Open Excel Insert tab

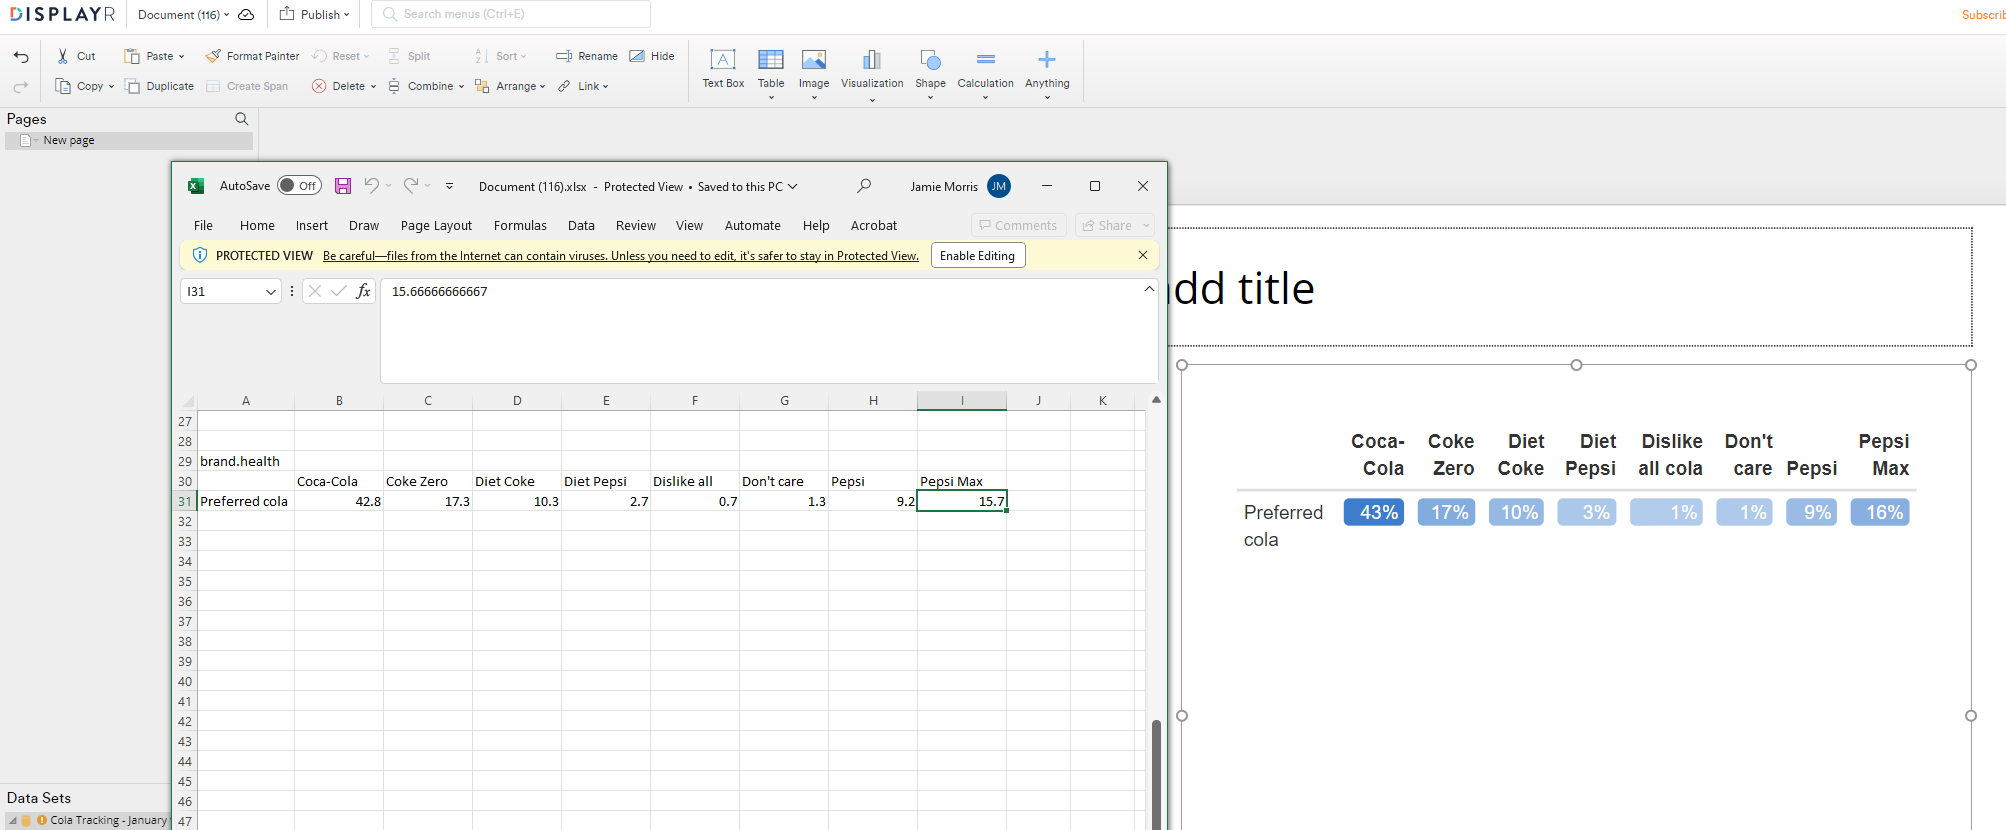point(312,226)
